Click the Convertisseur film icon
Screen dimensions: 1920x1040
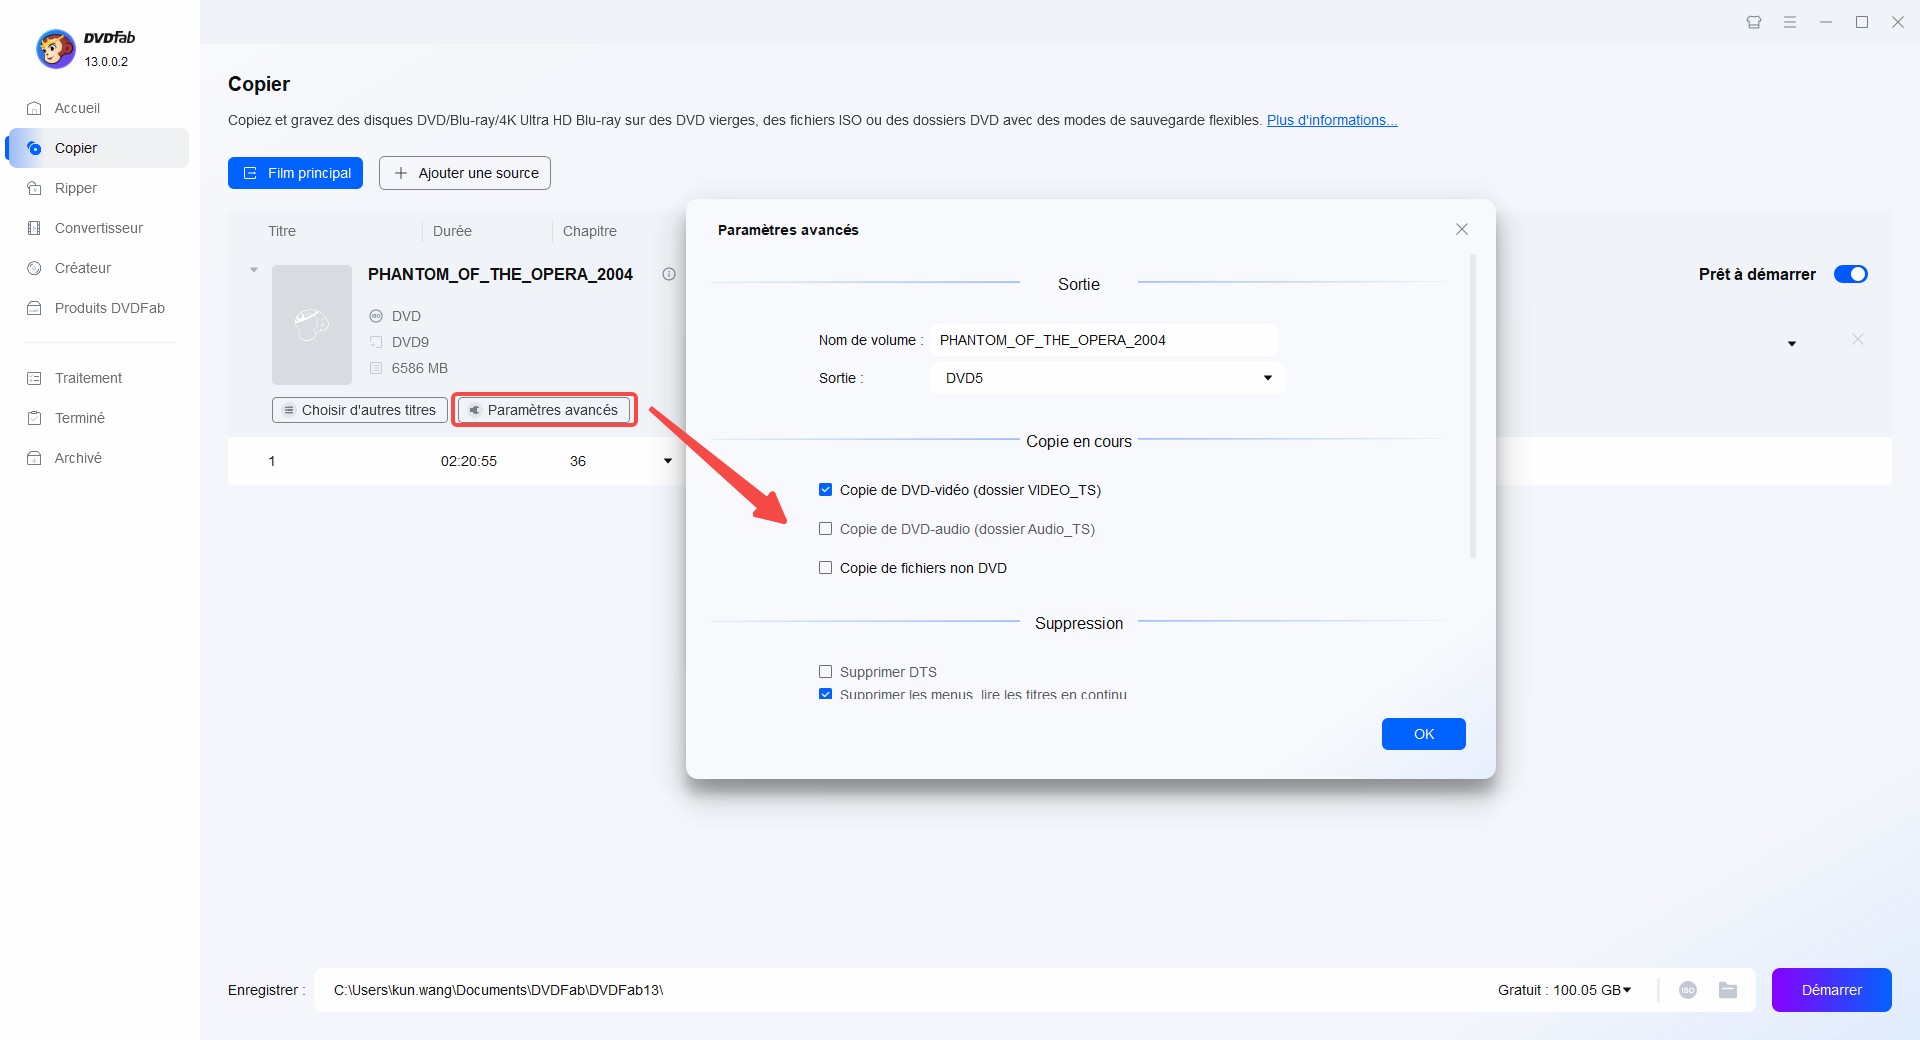tap(34, 228)
